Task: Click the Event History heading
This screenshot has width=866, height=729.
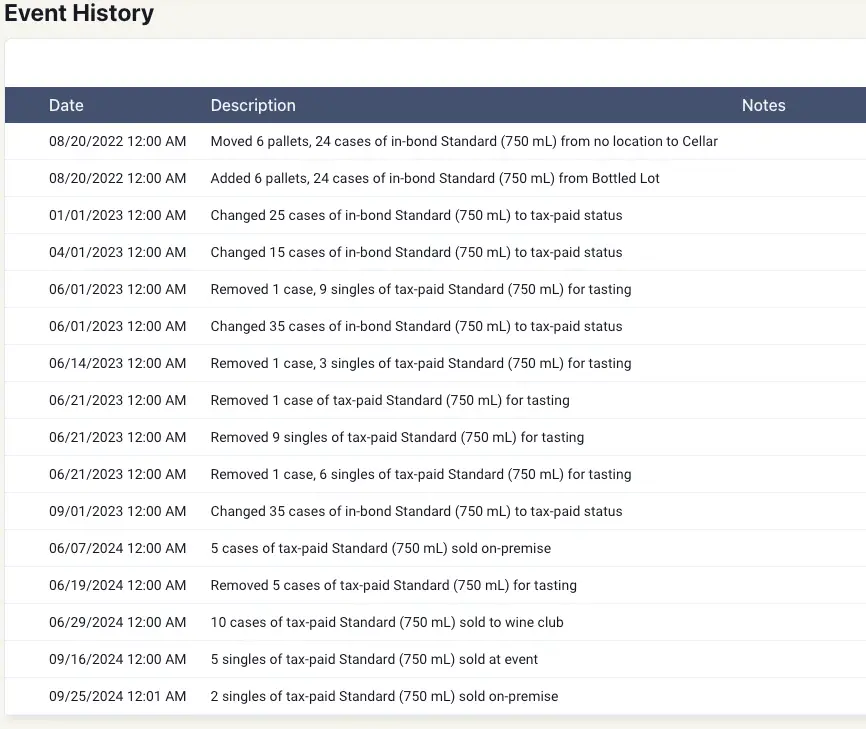Action: pos(79,14)
